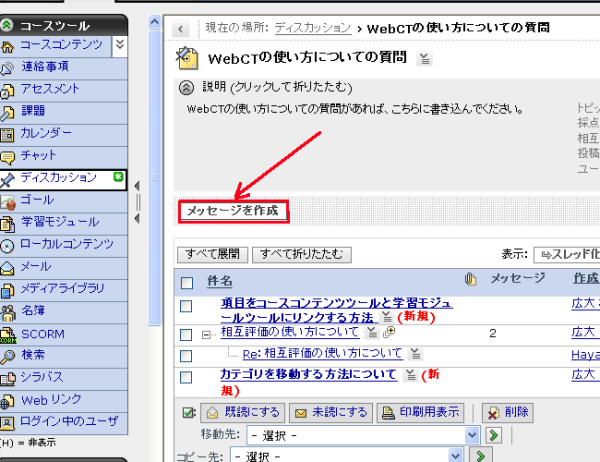Open action menu for 相互評価の使い方について

pos(372,332)
